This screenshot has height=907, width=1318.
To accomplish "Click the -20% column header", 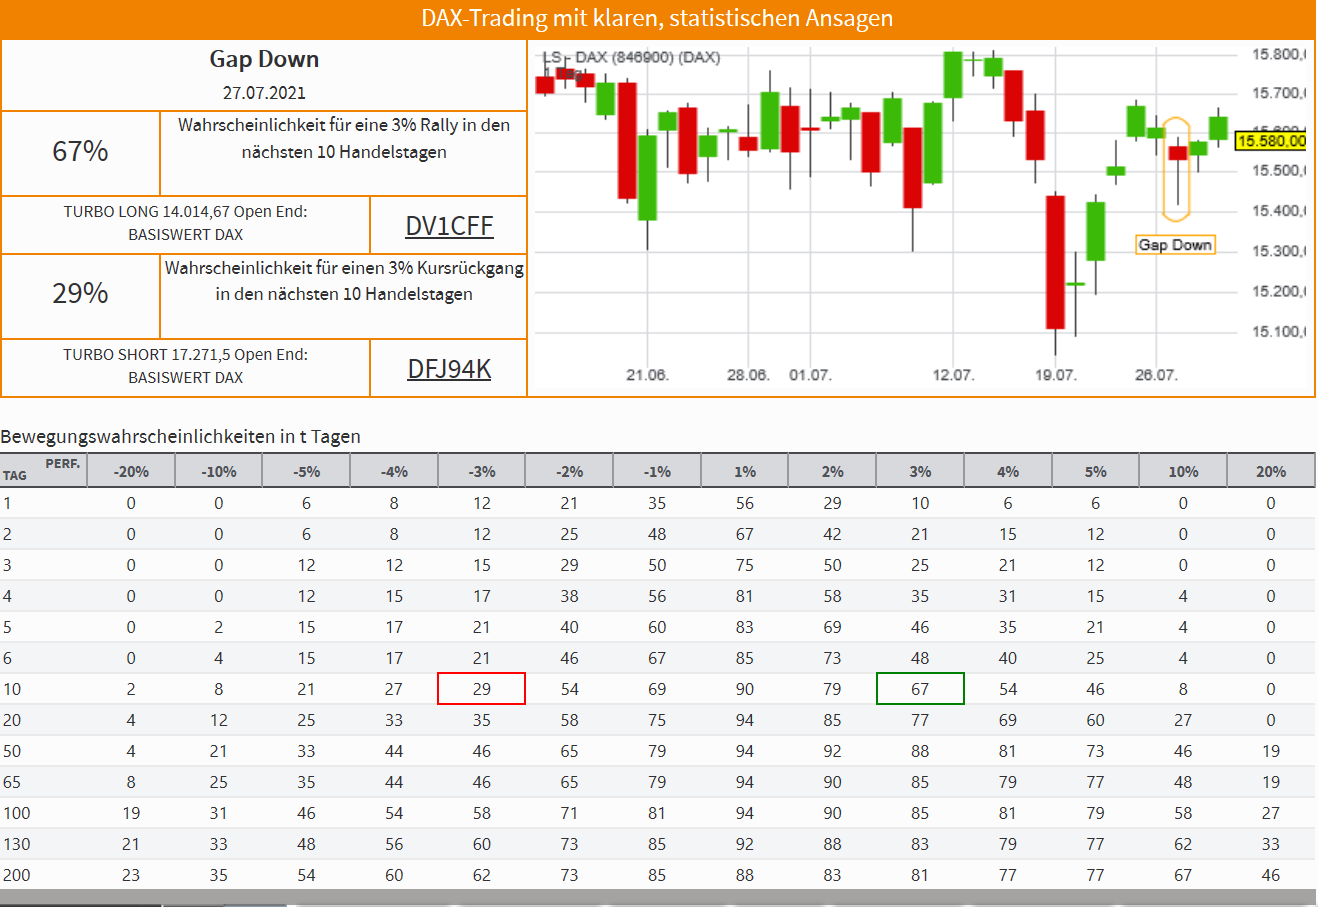I will (x=131, y=471).
